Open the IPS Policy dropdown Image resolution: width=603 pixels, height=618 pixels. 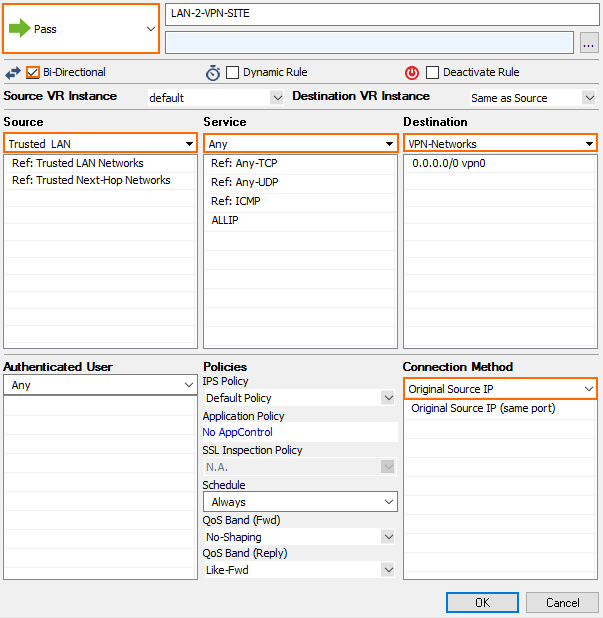[x=300, y=398]
